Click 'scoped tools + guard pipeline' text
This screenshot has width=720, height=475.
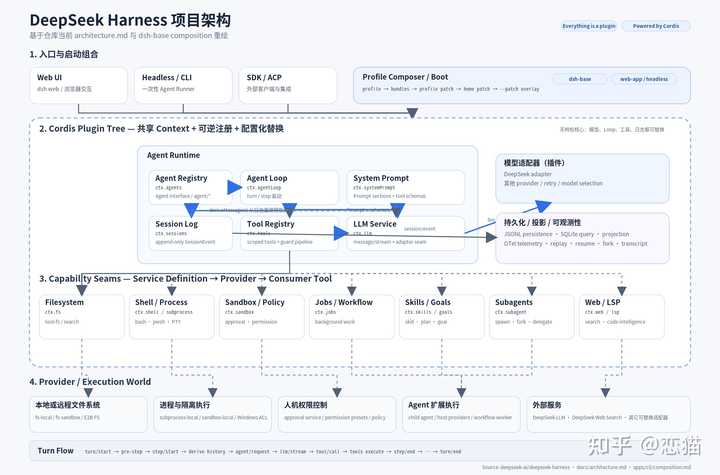279,242
